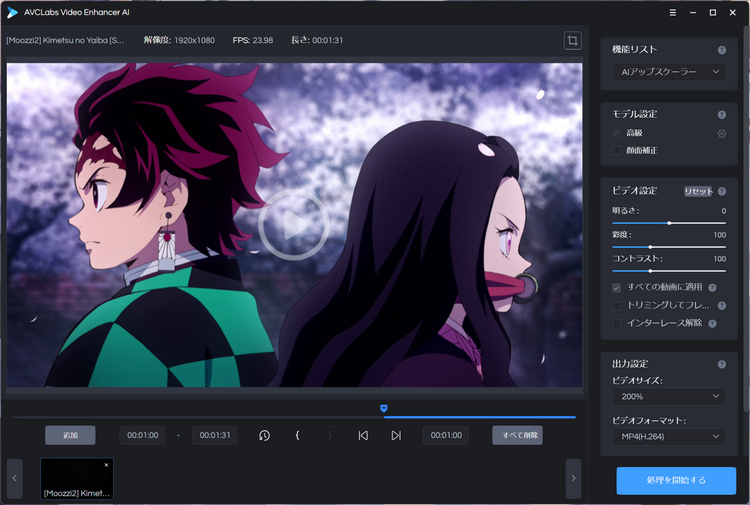The height and width of the screenshot is (505, 750).
Task: Click the リセット button
Action: pyautogui.click(x=698, y=191)
